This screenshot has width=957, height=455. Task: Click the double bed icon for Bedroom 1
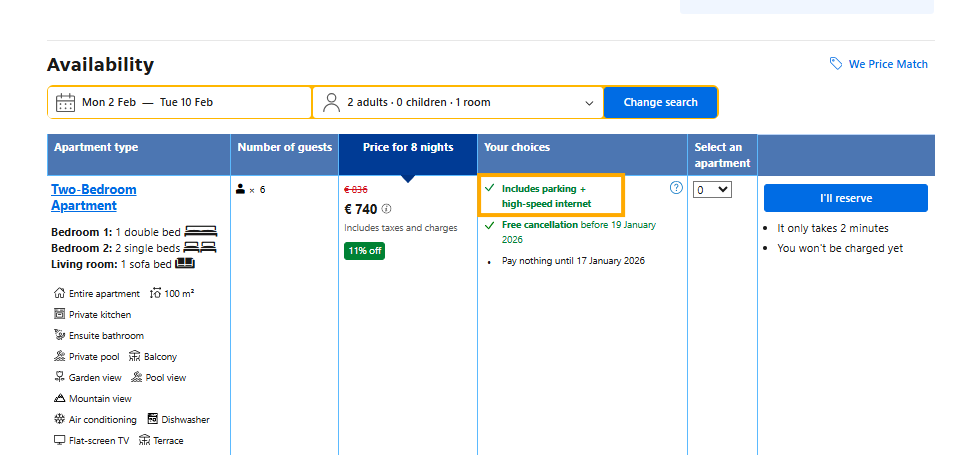tap(201, 232)
